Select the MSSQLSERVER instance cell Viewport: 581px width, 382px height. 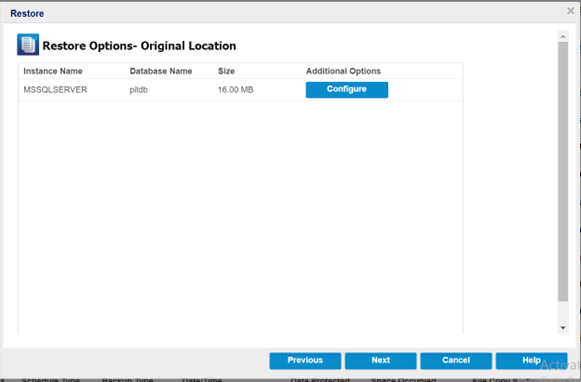pyautogui.click(x=55, y=90)
